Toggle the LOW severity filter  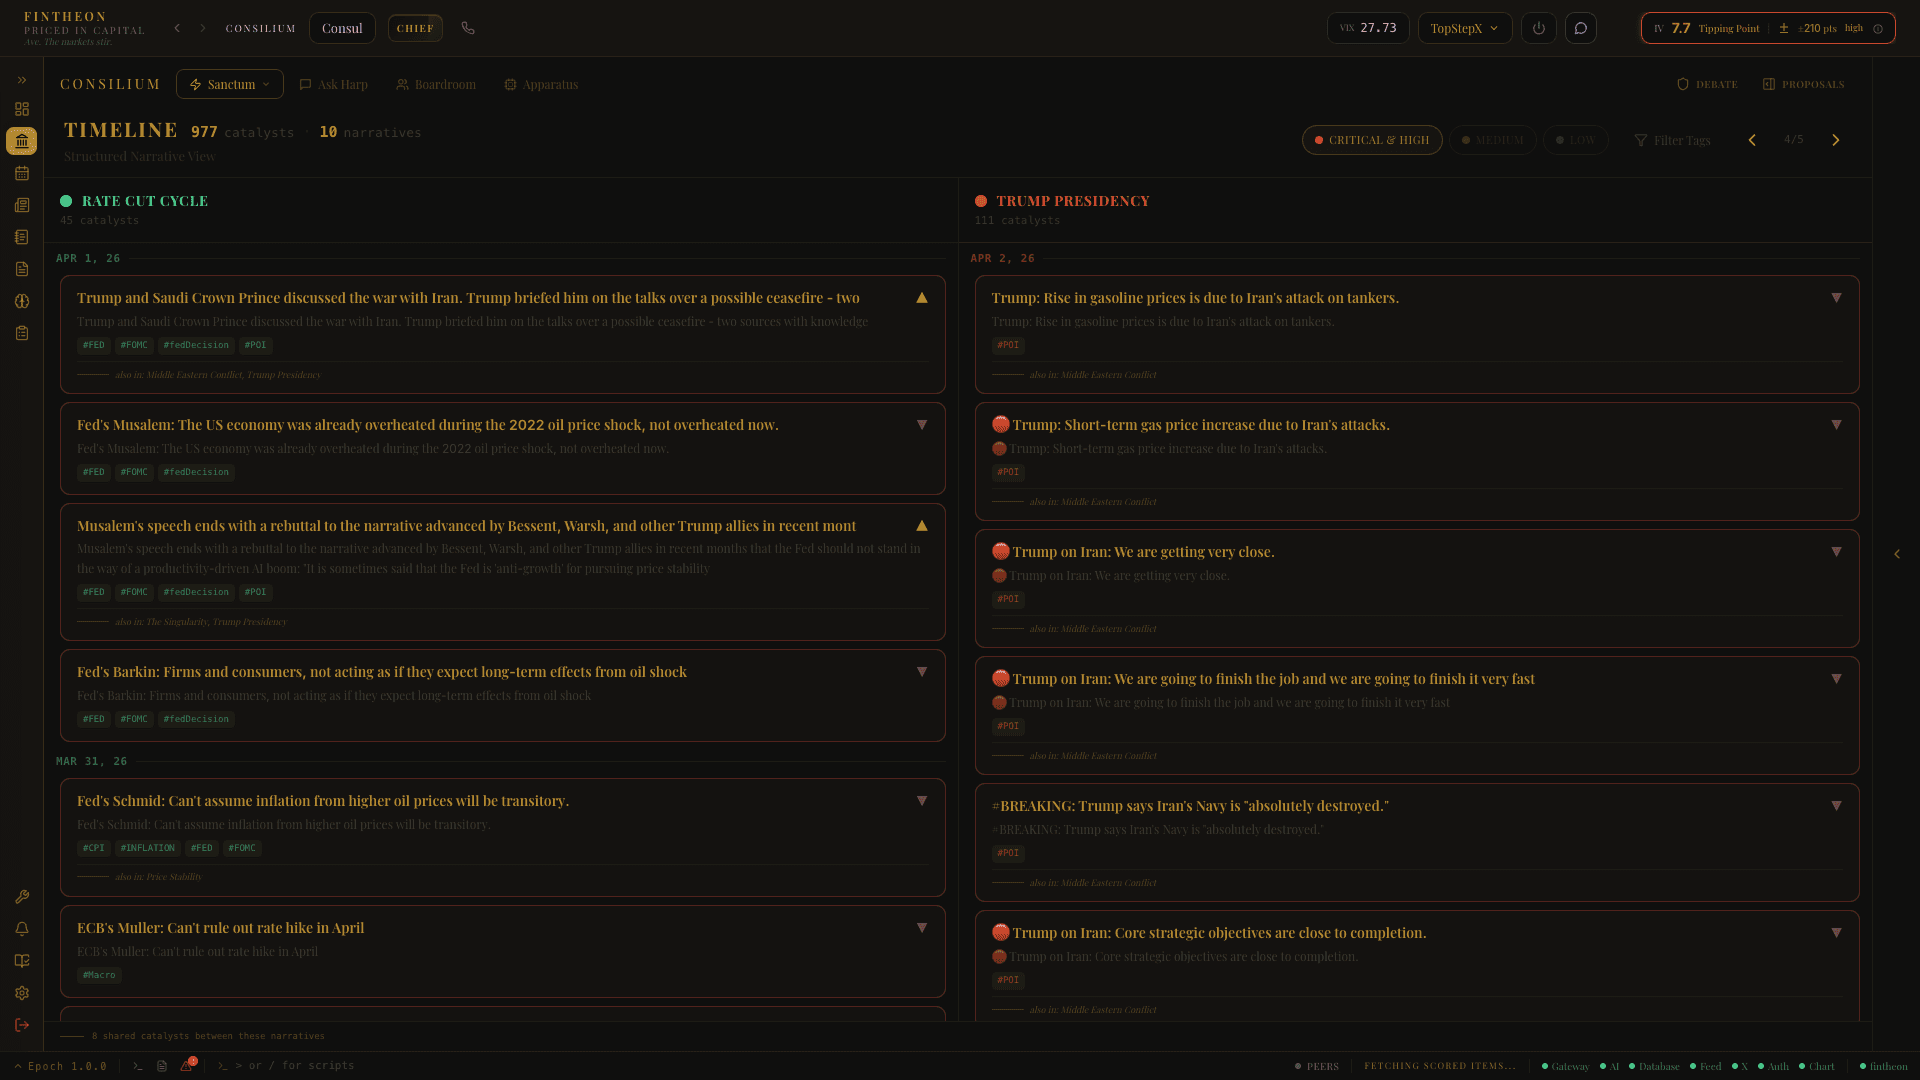(x=1575, y=140)
